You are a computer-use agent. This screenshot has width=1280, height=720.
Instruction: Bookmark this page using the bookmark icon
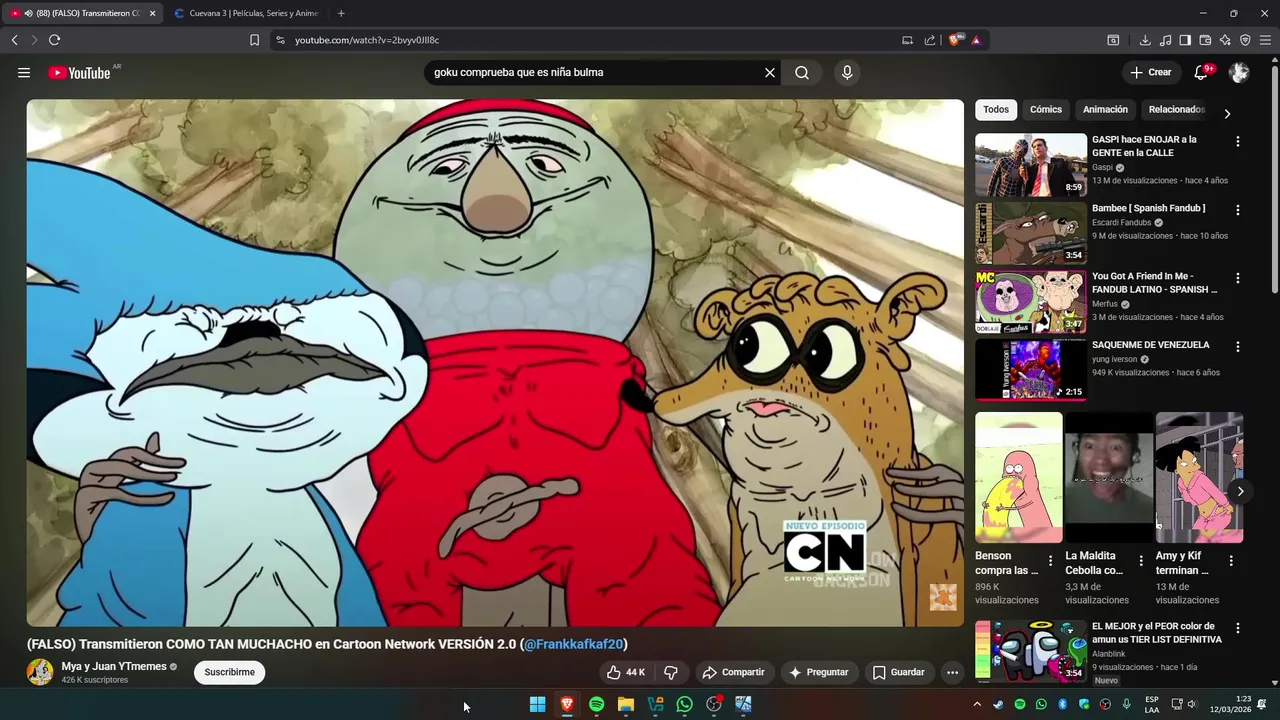254,40
